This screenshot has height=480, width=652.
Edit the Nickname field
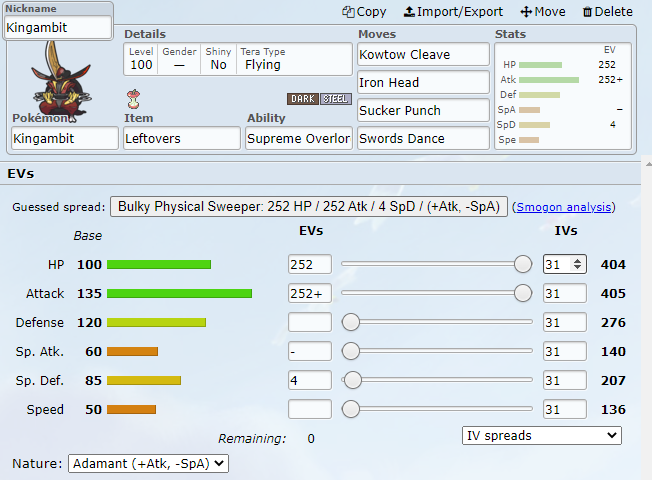pyautogui.click(x=58, y=27)
